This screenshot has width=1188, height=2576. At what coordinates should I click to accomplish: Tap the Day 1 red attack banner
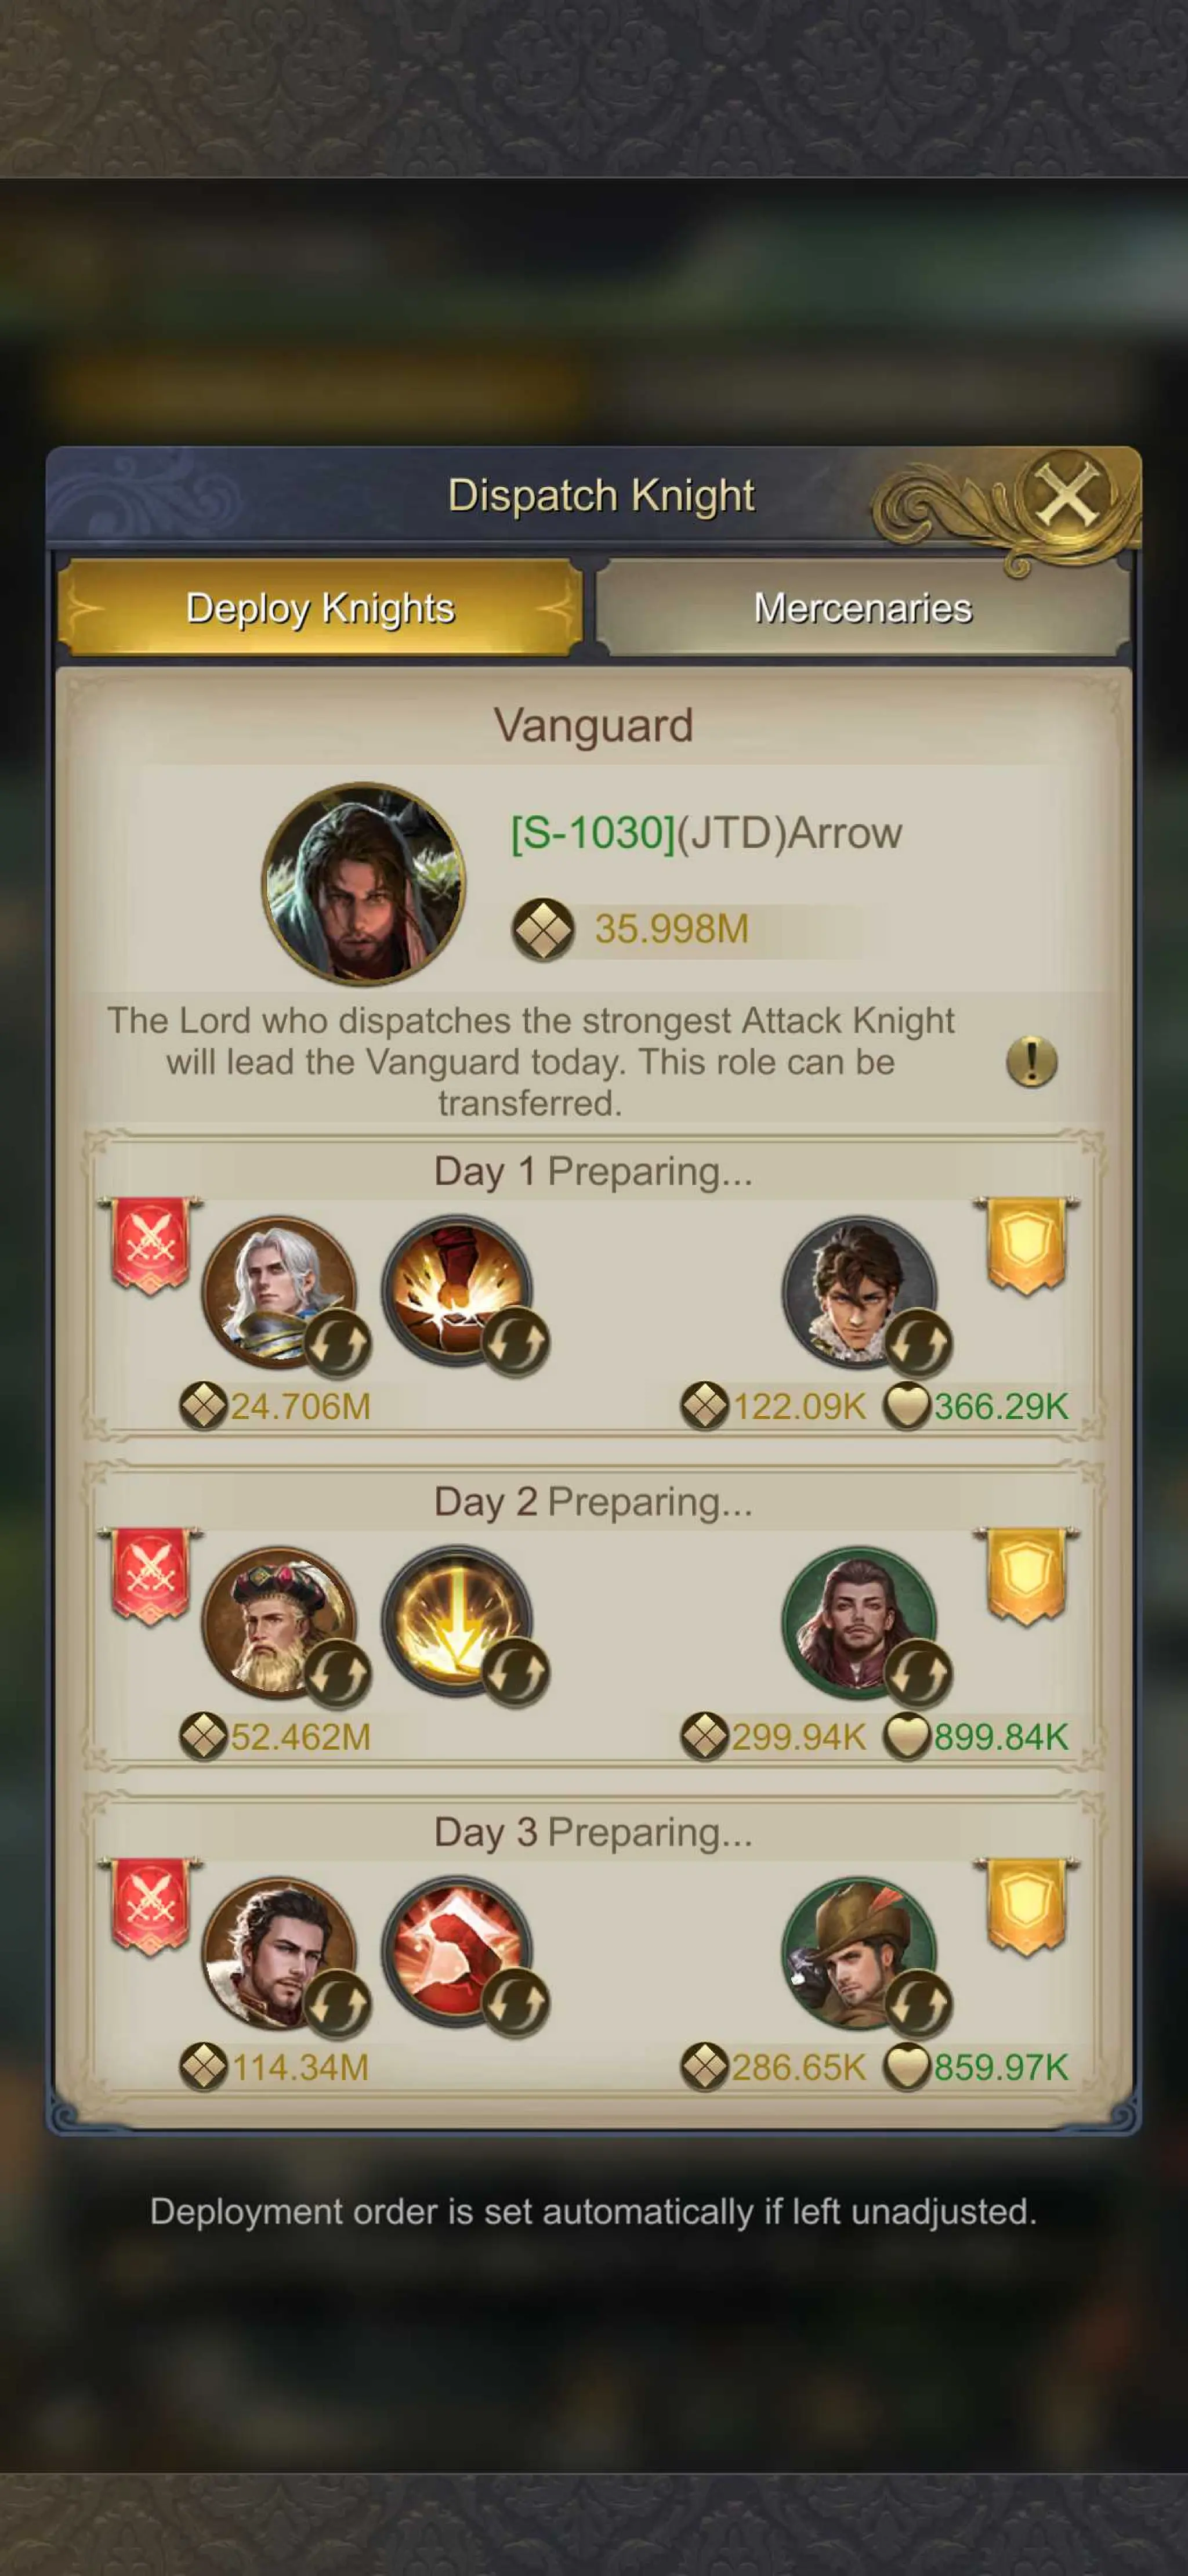point(151,1246)
